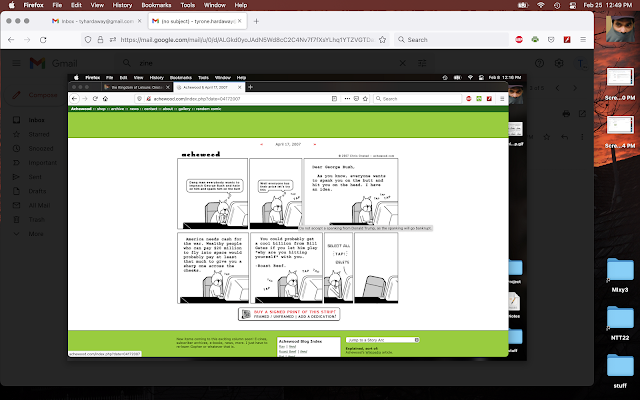
Task: Open the Bookmarks menu in the topmost menu bar
Action: 156,5
